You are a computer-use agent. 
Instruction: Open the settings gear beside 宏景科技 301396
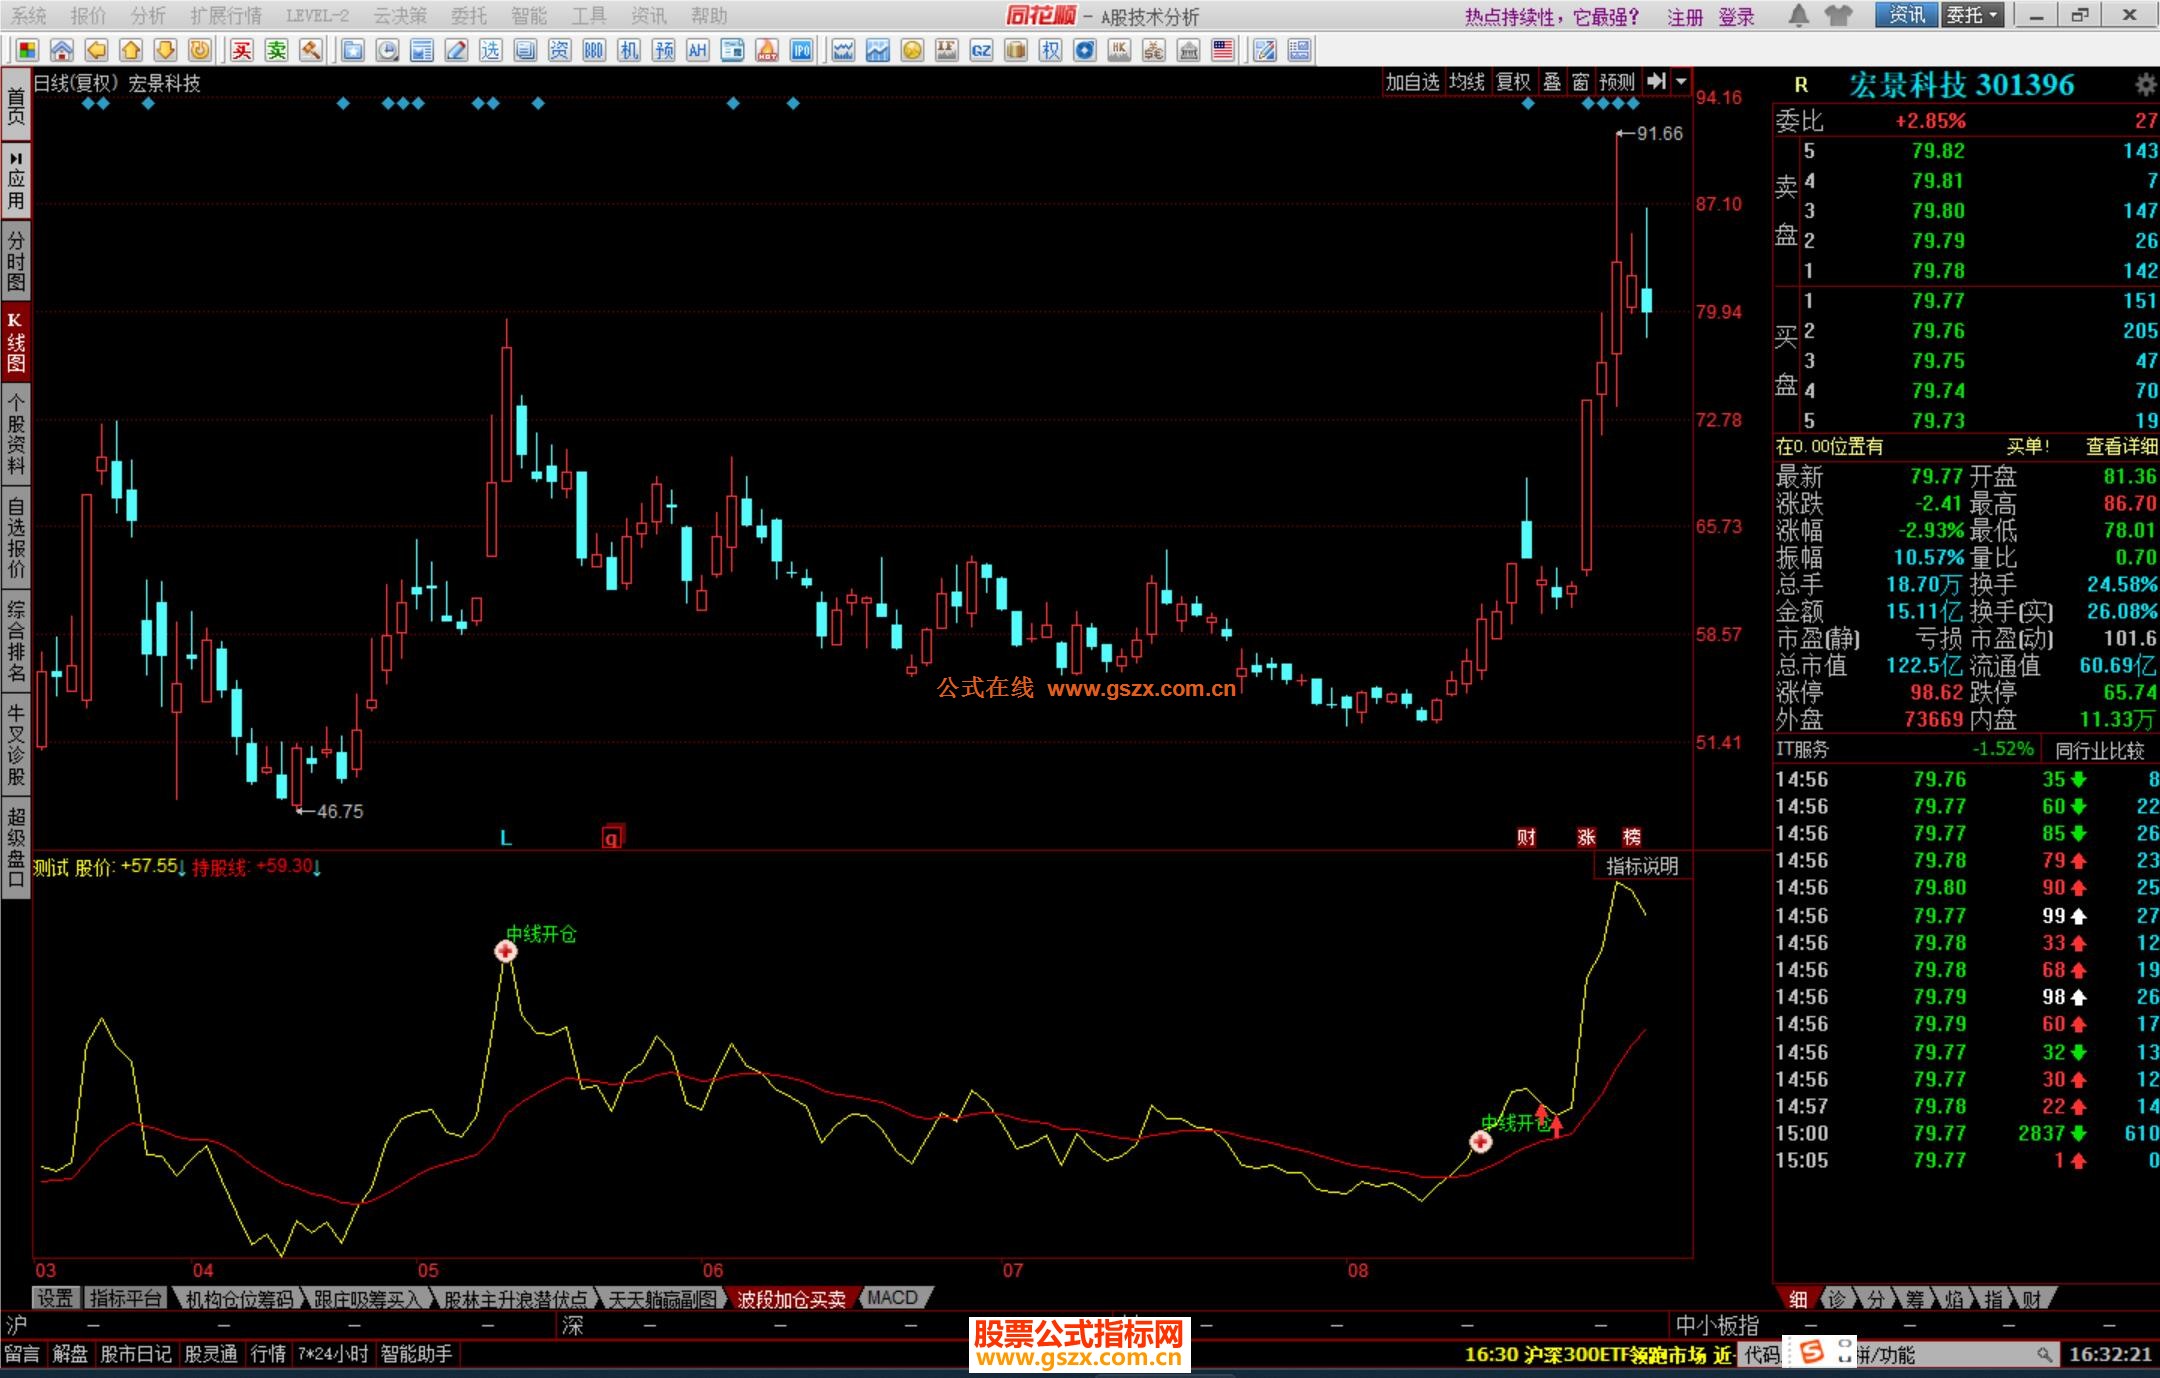coord(2144,85)
